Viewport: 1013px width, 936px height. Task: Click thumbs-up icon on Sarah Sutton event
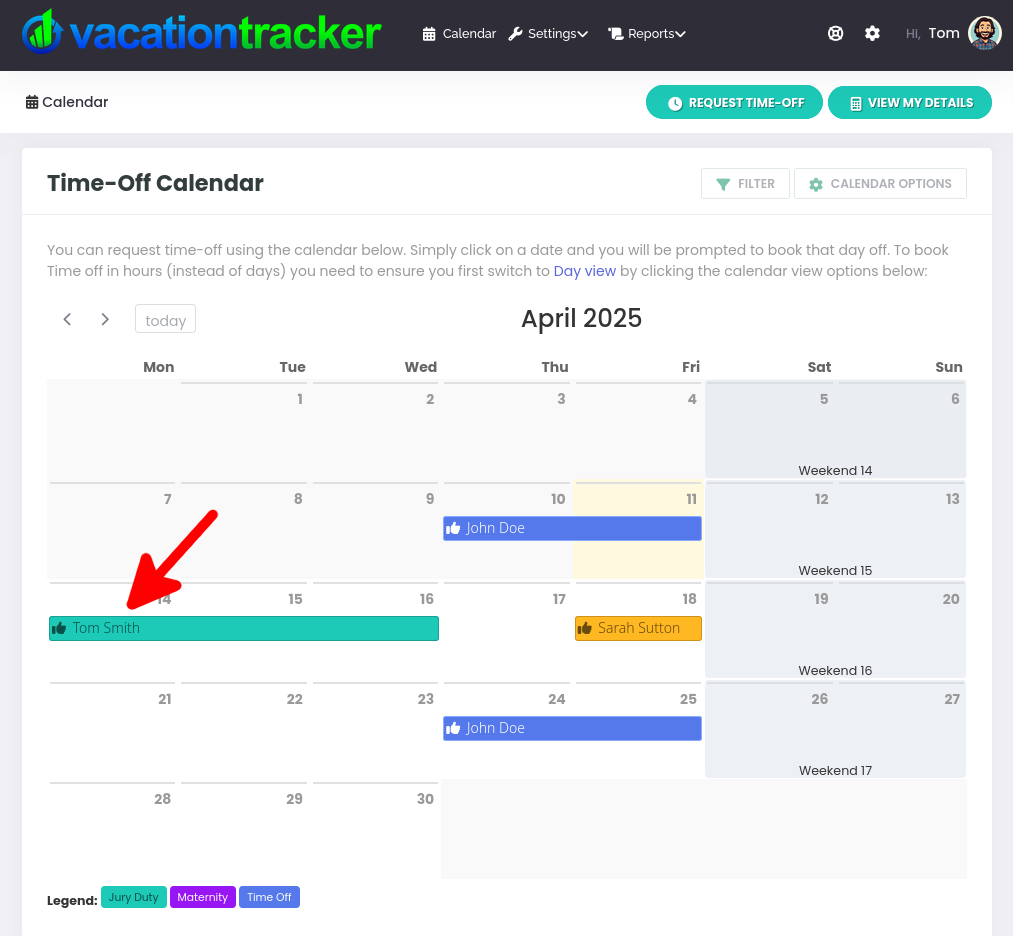[586, 628]
